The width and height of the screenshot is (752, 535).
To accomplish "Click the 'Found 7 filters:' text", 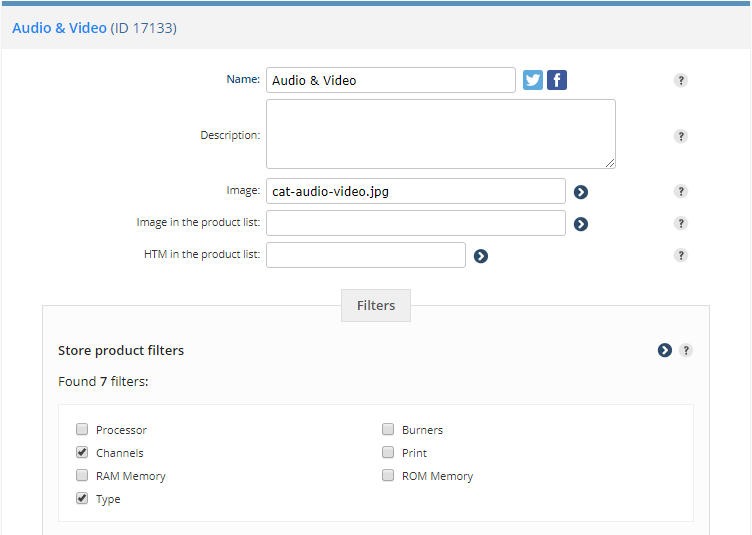I will coord(103,382).
